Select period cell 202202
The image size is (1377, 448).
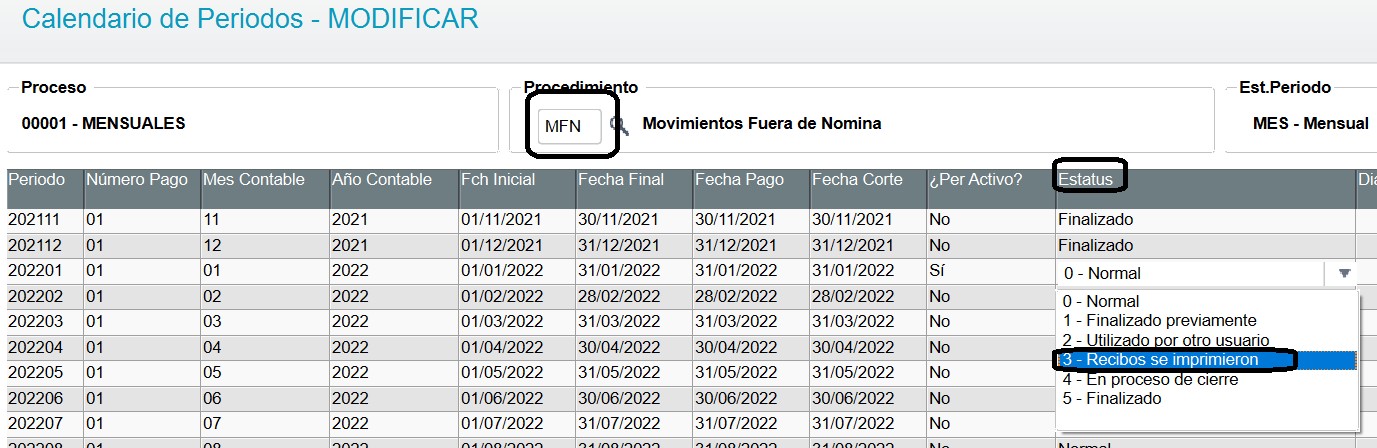[45, 297]
